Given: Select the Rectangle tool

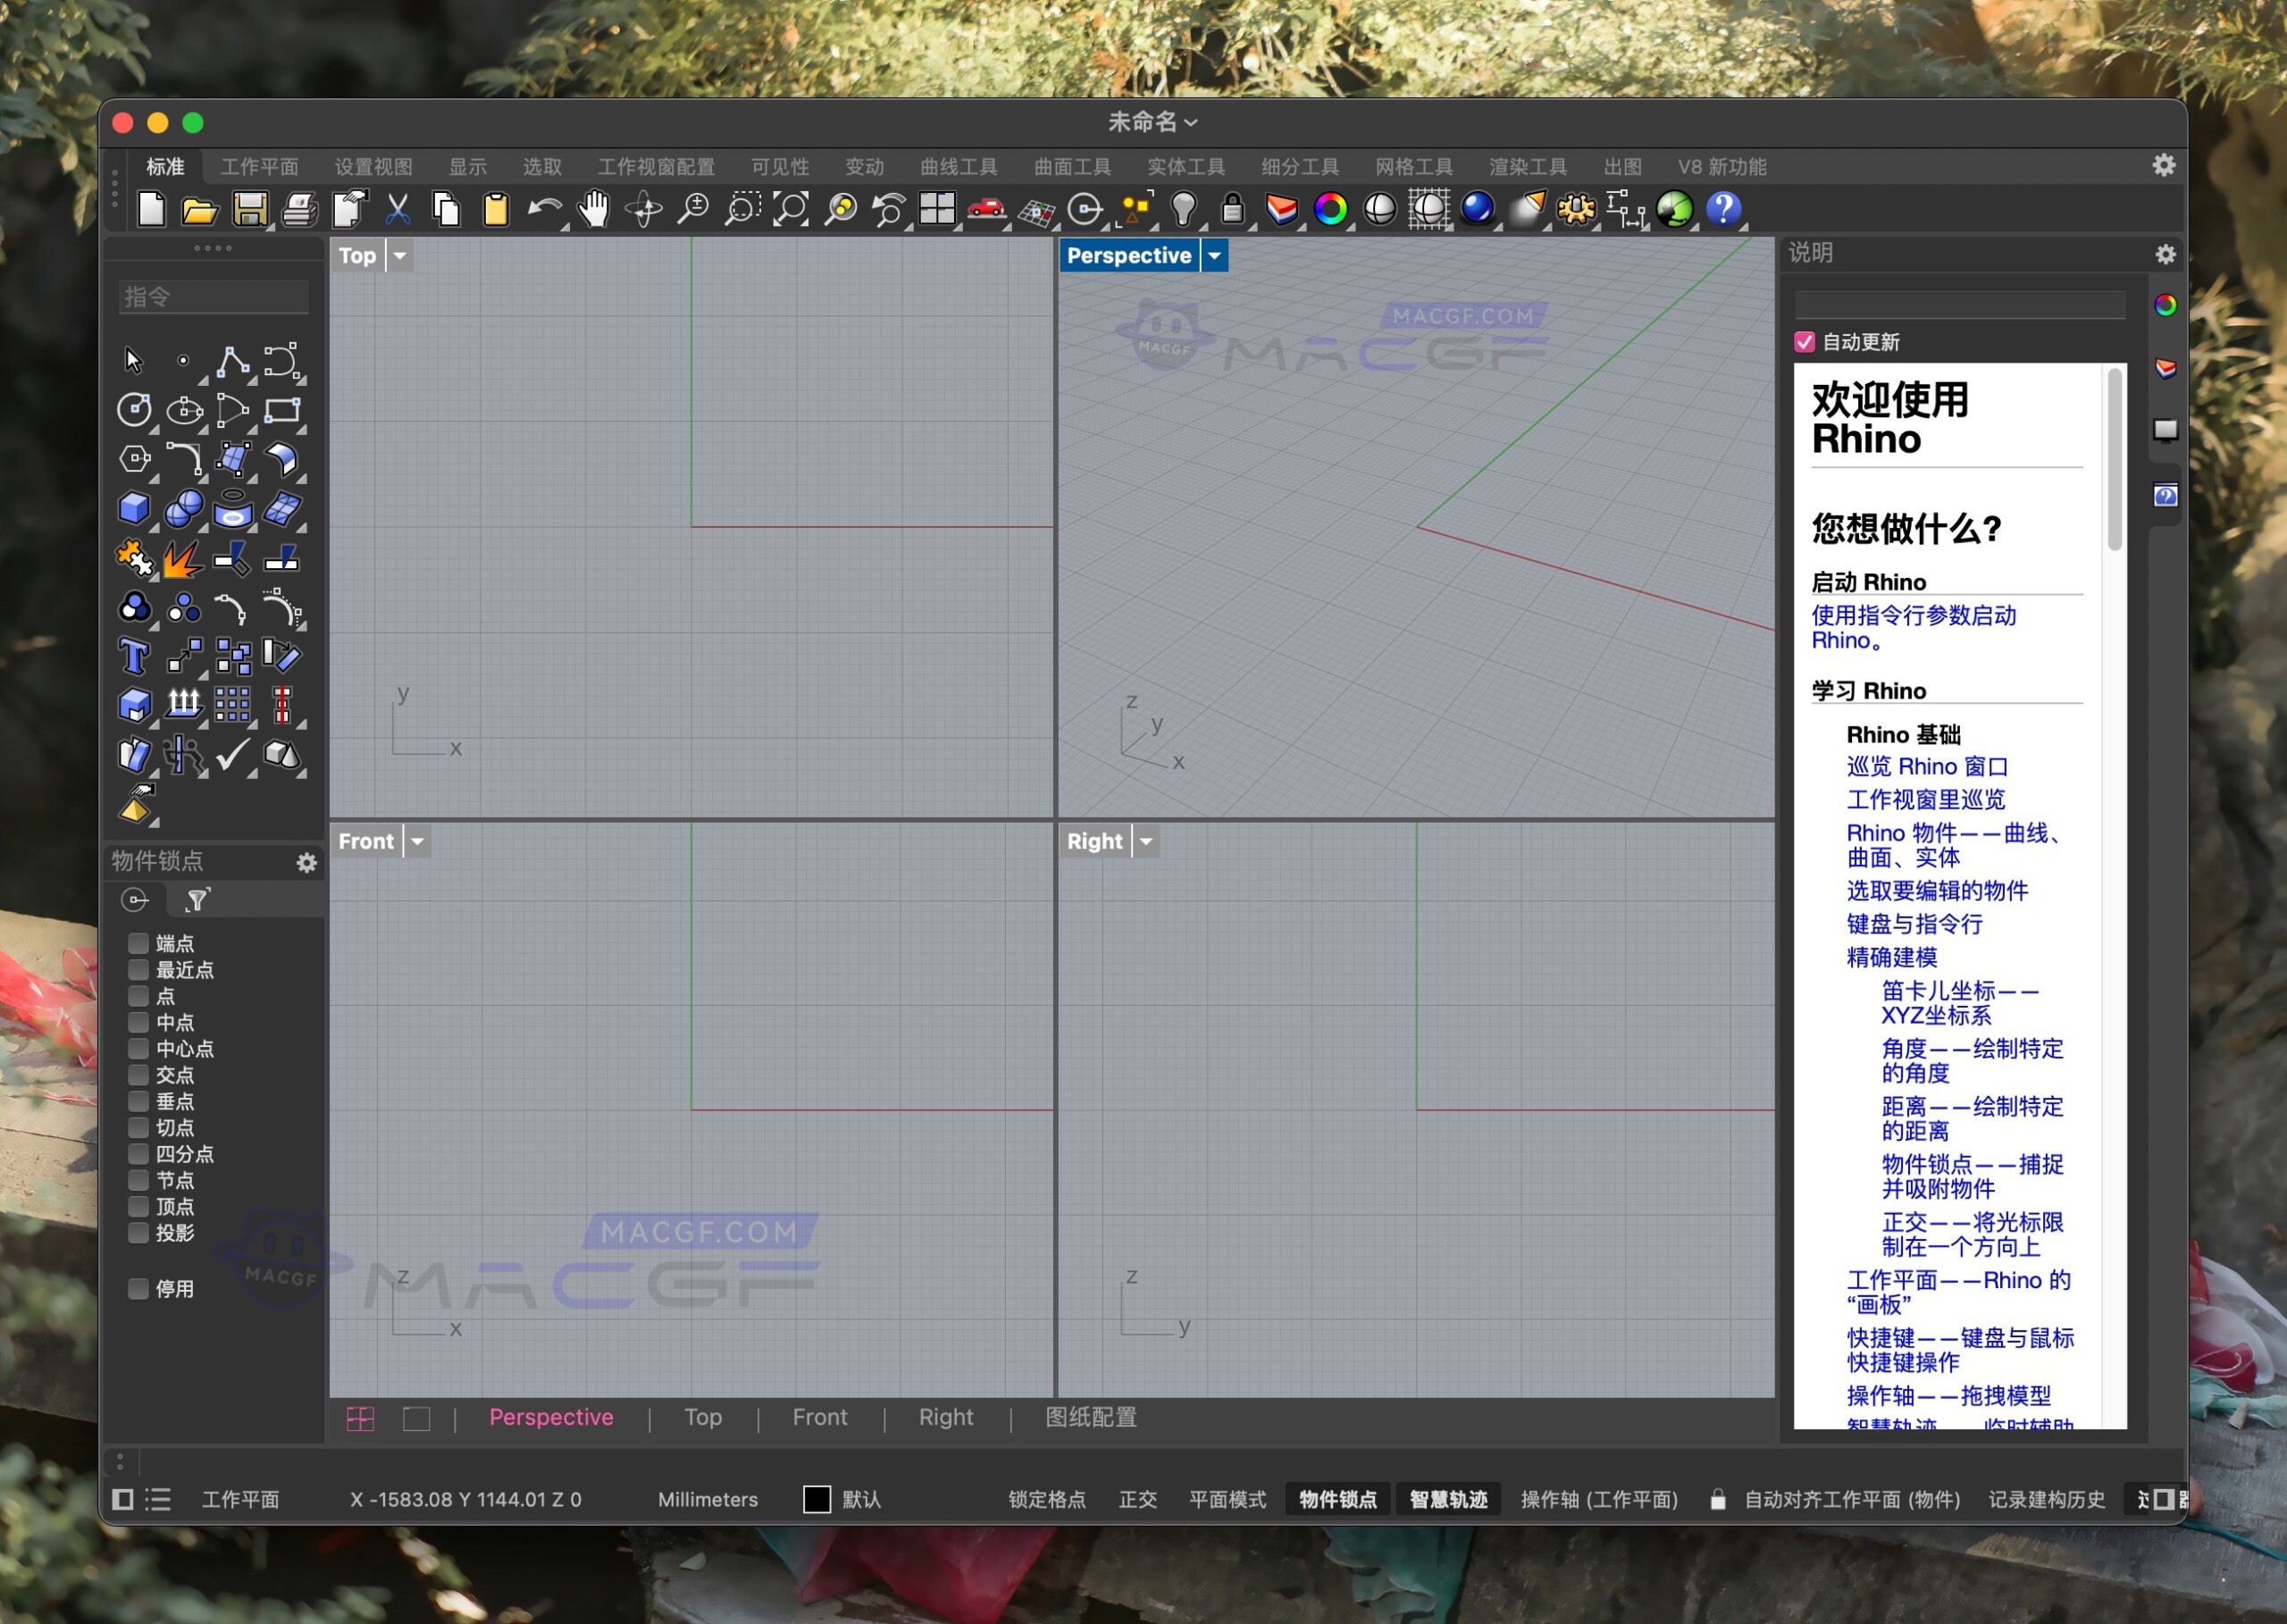Looking at the screenshot, I should coord(282,409).
